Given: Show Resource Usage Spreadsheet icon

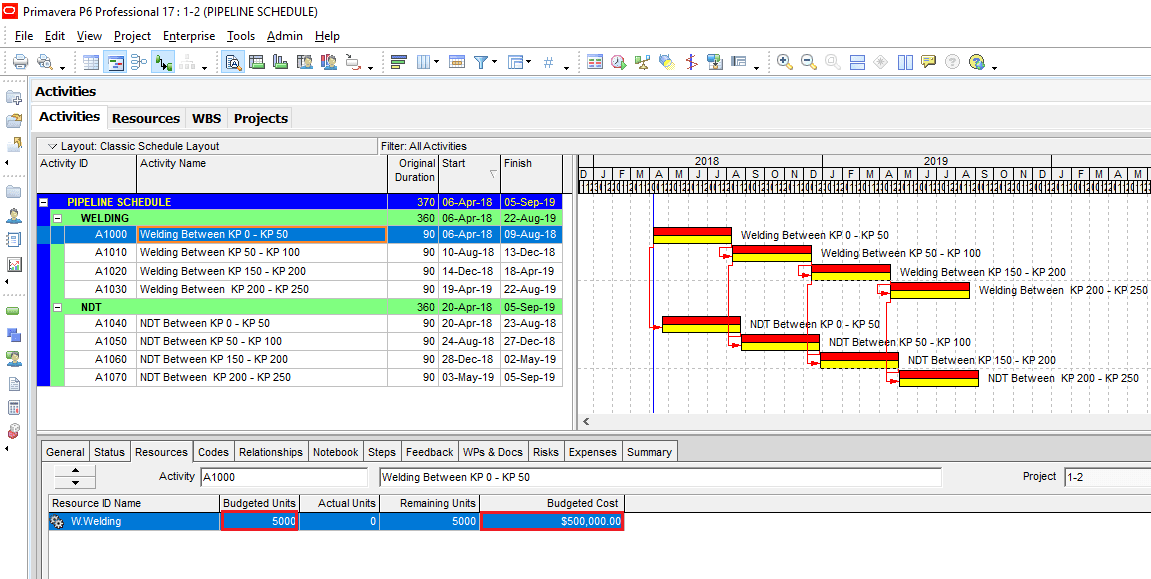Looking at the screenshot, I should coord(305,62).
